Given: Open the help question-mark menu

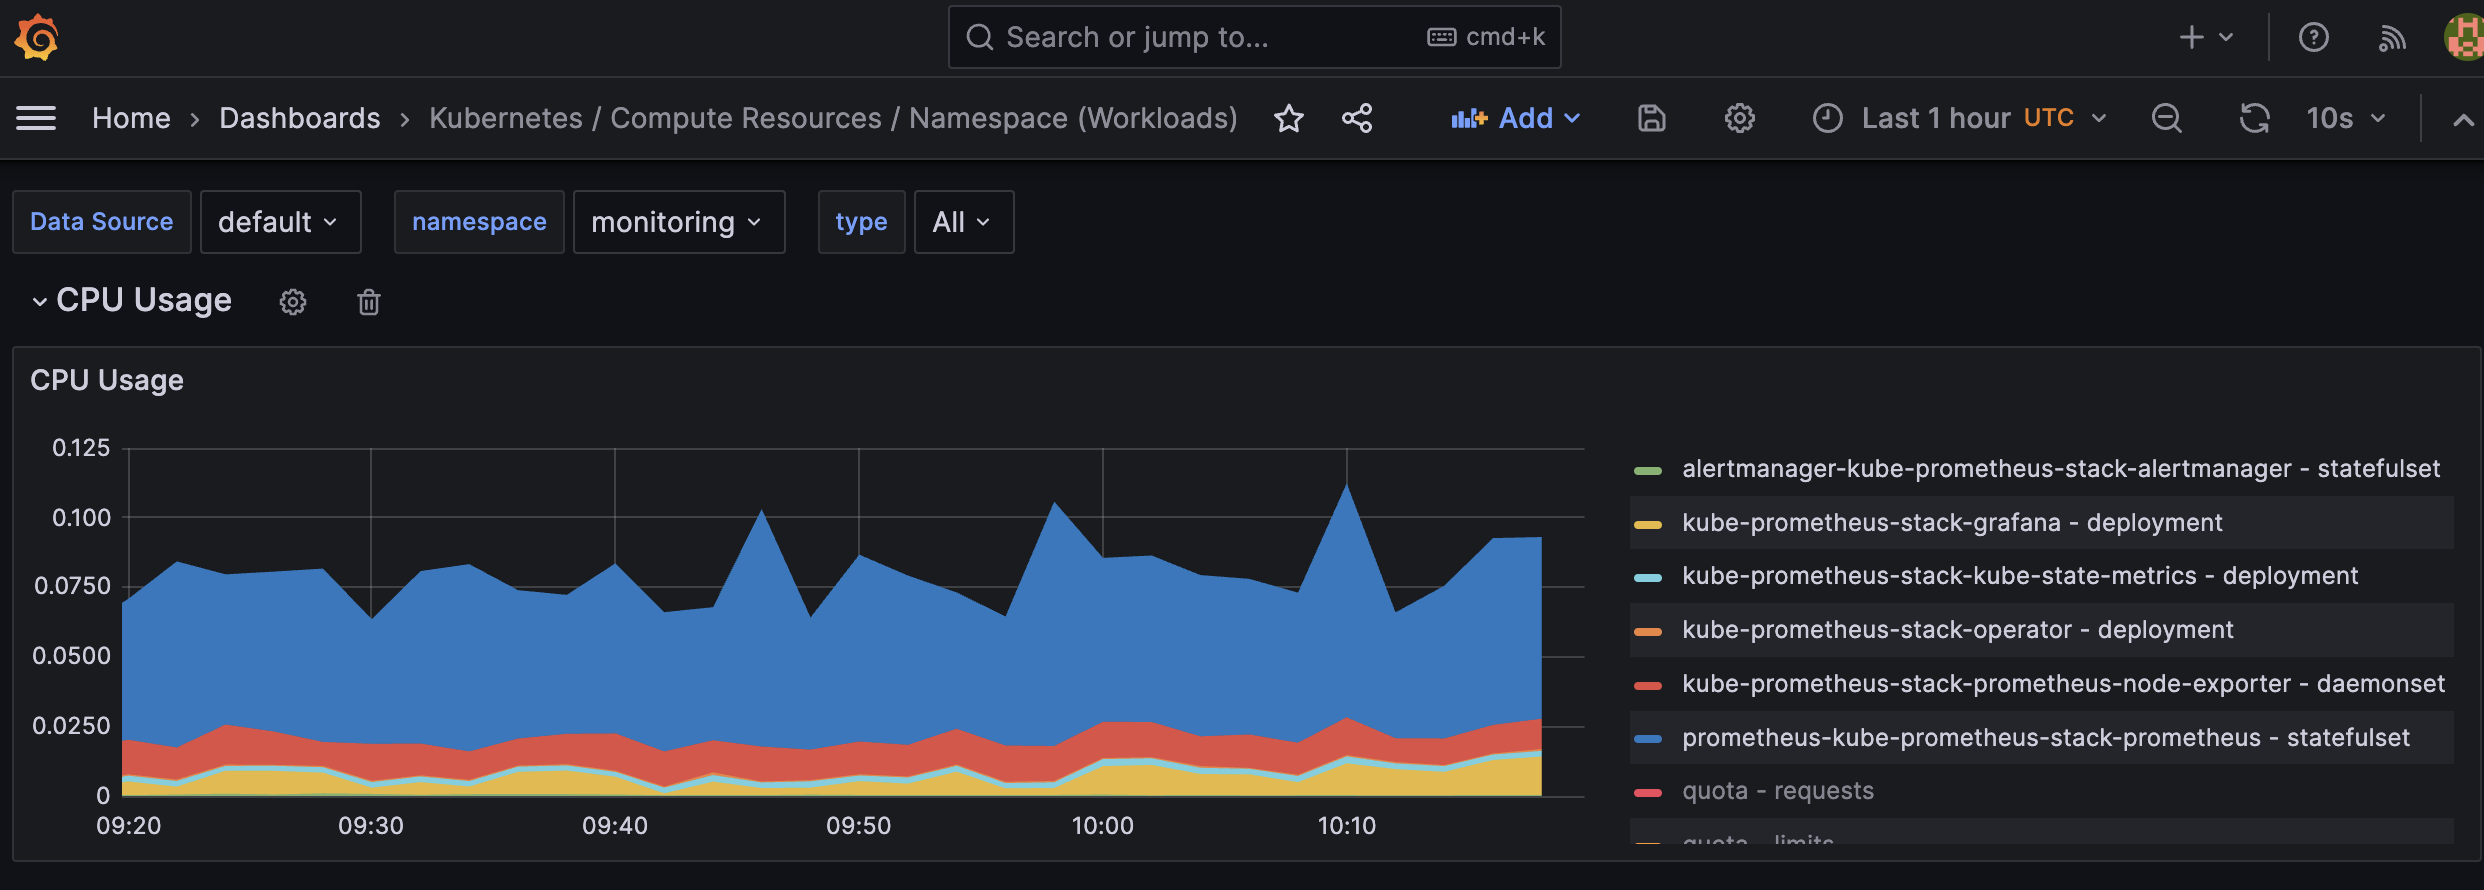Looking at the screenshot, I should (2314, 38).
